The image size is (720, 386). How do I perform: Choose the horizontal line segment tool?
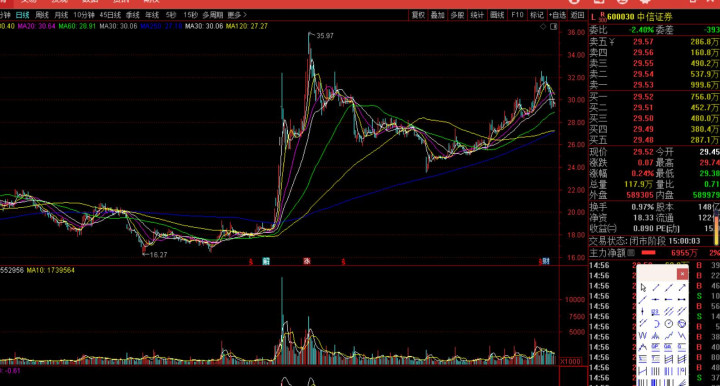pos(682,299)
